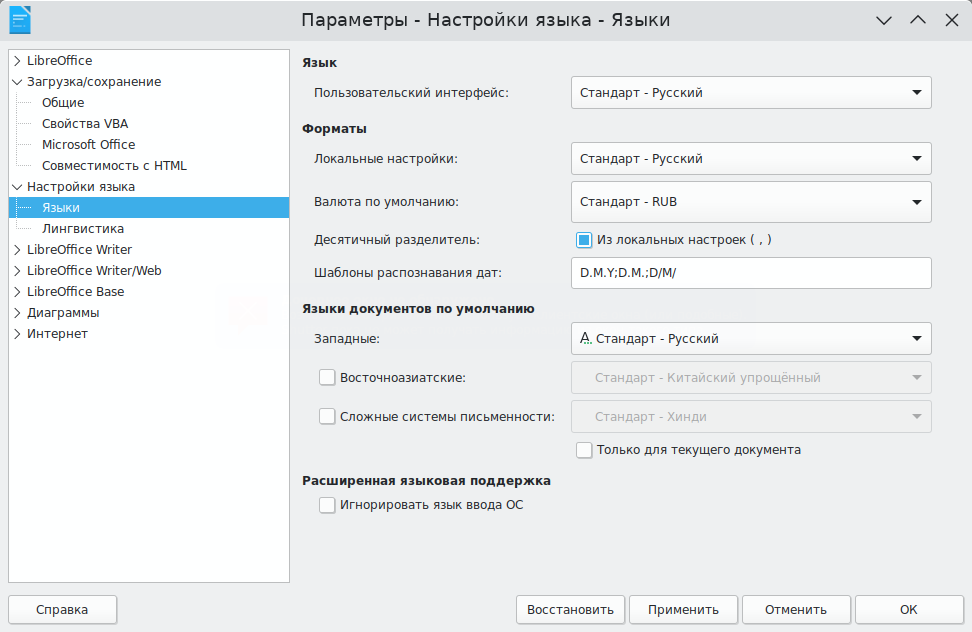The image size is (972, 632).
Task: Open the Локальные настройки dropdown
Action: pos(751,159)
